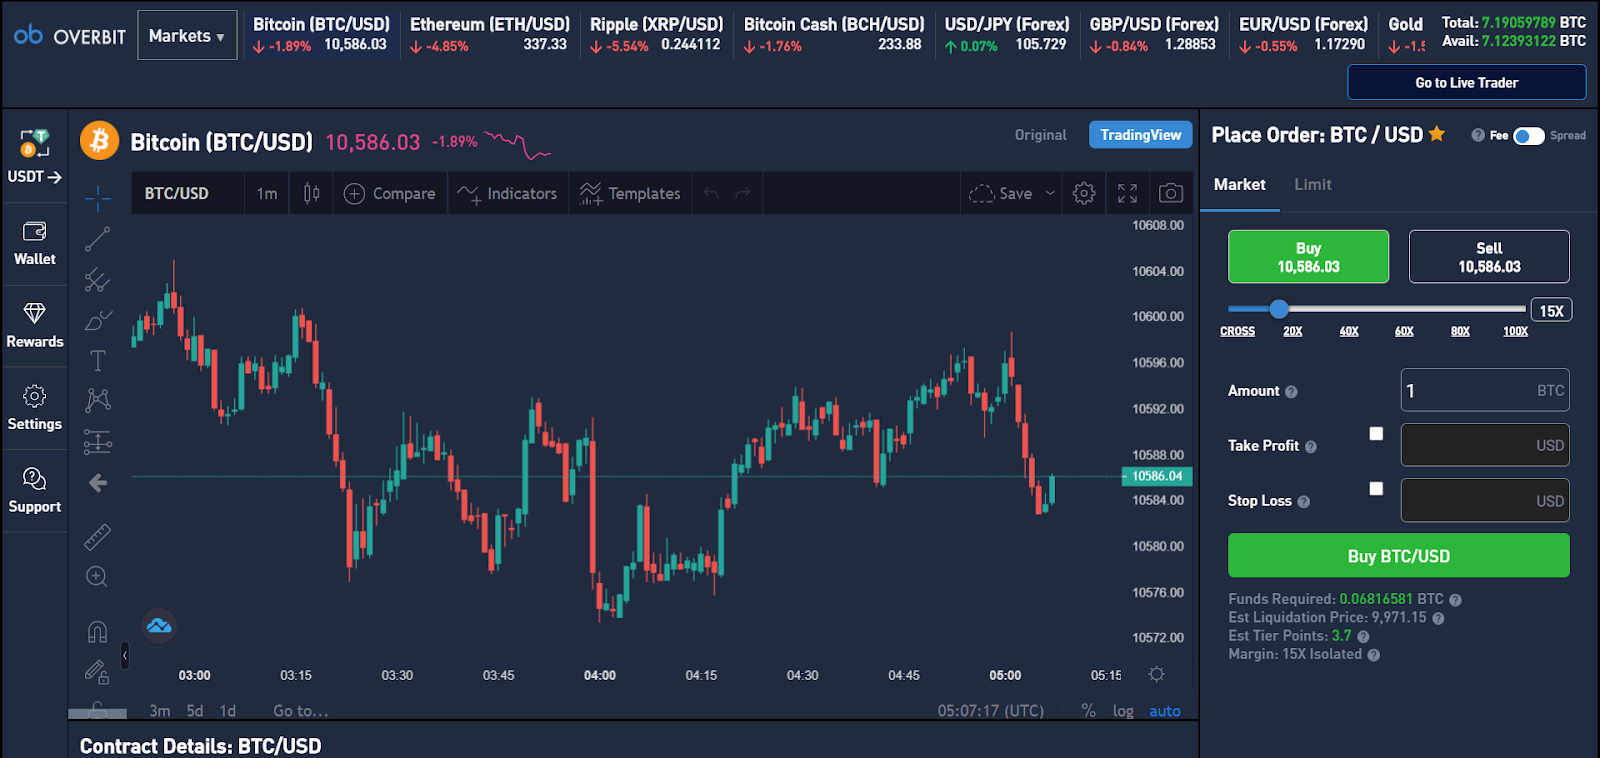Select Ripple (XRP/USD) in ticker bar
The width and height of the screenshot is (1600, 758).
[x=656, y=34]
